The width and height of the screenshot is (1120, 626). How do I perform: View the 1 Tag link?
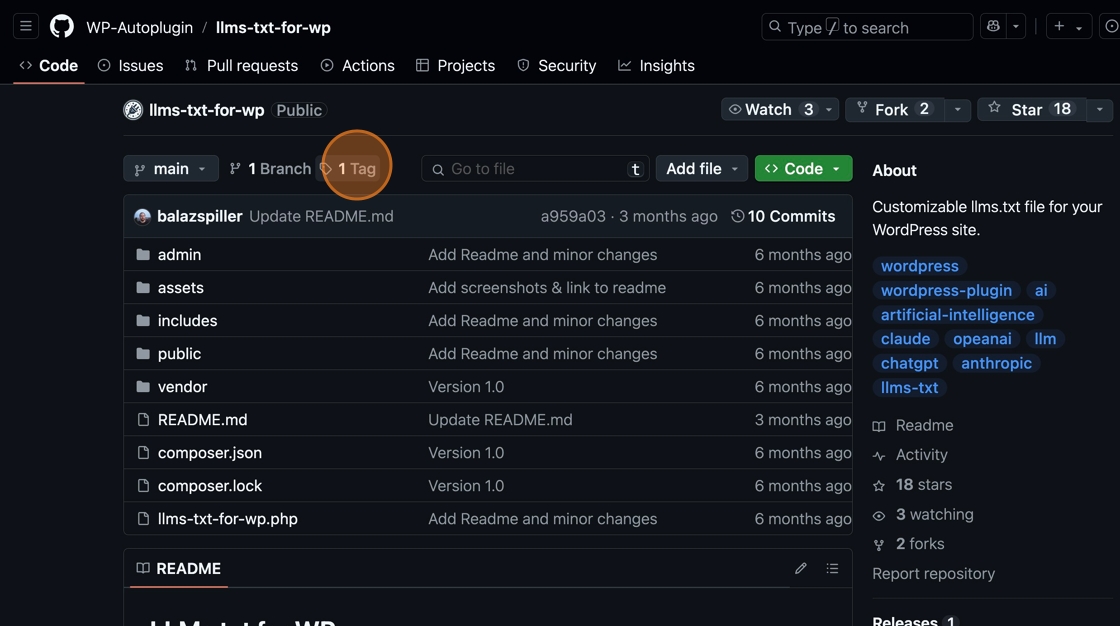350,169
